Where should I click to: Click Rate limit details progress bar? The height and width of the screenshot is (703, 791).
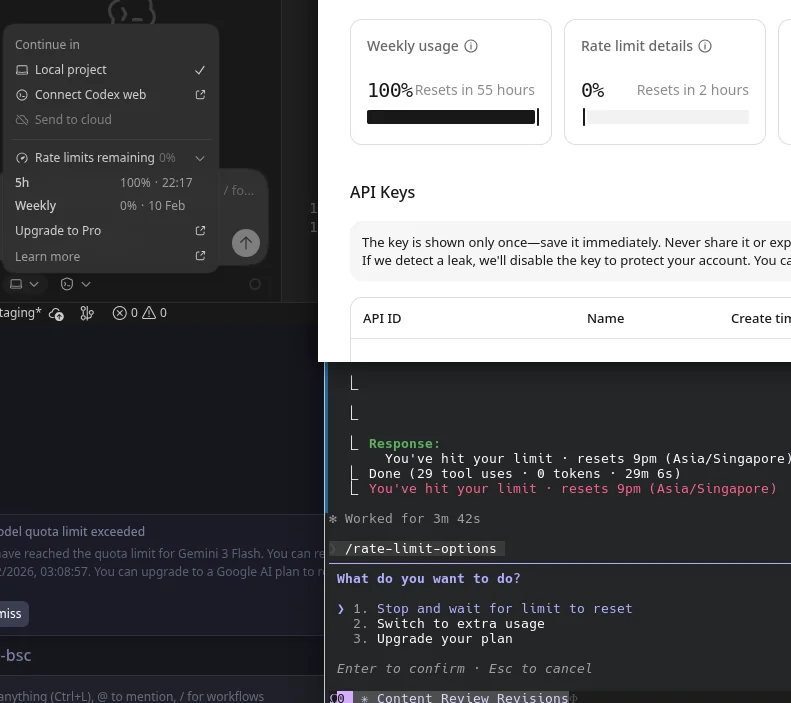(665, 117)
